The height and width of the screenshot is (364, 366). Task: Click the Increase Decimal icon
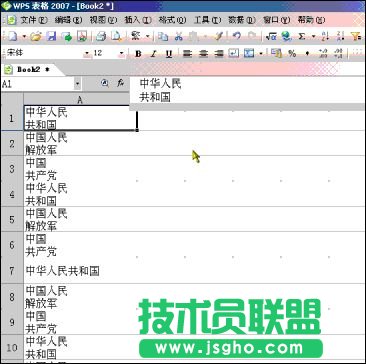(323, 54)
